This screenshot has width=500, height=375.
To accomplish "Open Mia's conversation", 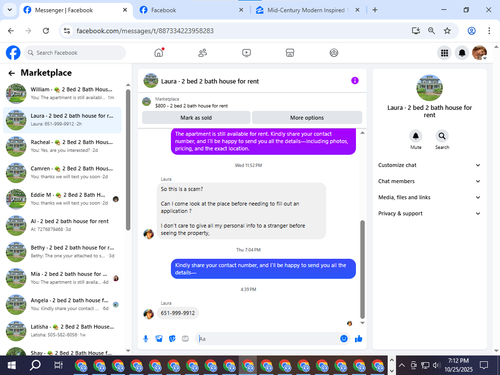I will click(62, 278).
